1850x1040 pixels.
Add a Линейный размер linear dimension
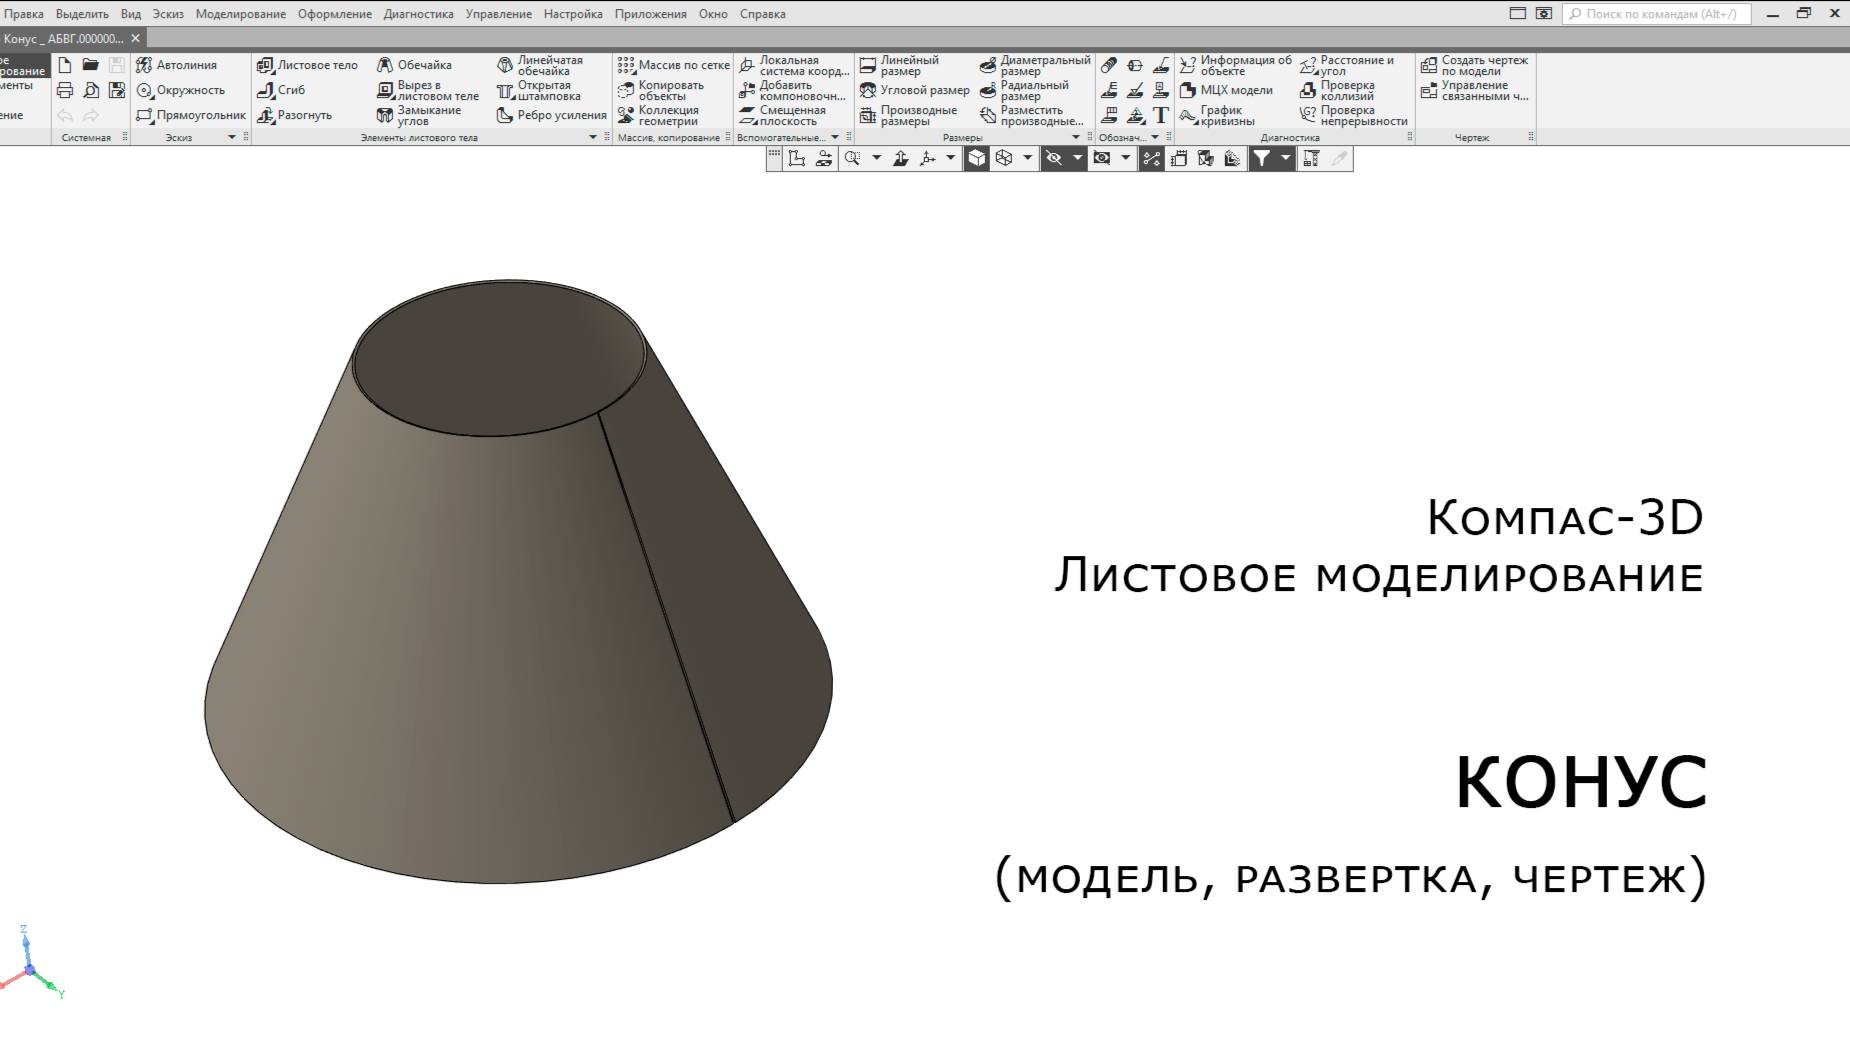click(x=900, y=65)
